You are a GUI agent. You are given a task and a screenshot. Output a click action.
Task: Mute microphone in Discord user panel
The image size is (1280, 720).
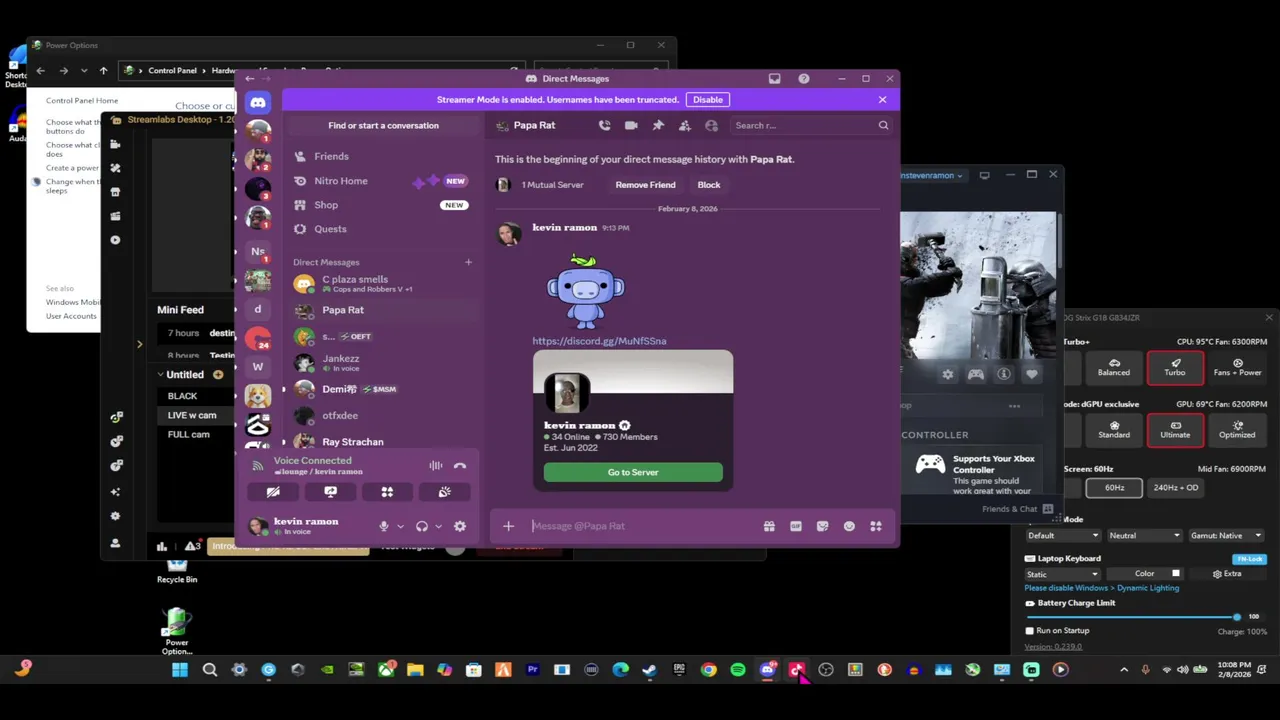tap(383, 526)
